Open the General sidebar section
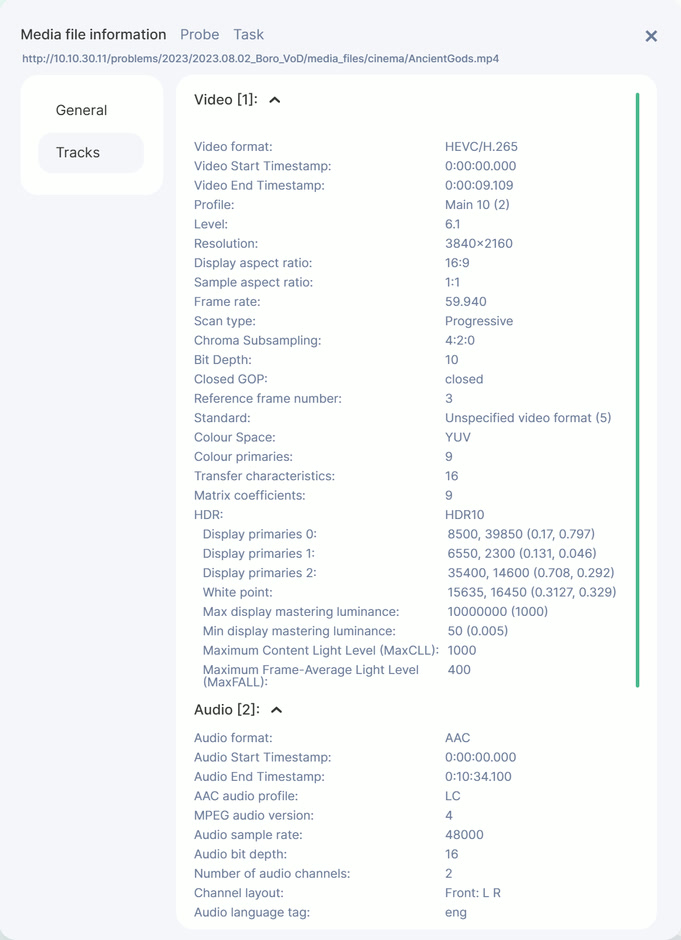This screenshot has width=681, height=940. pyautogui.click(x=81, y=110)
